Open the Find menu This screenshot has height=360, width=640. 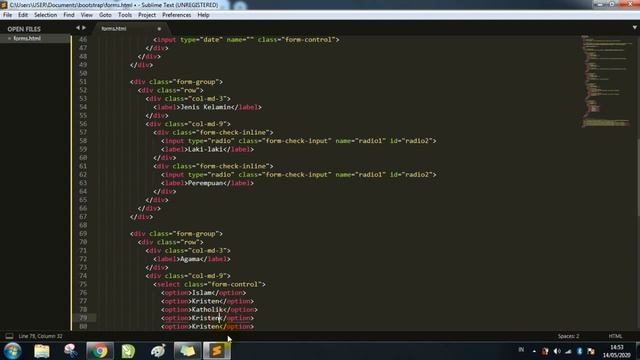tap(69, 15)
